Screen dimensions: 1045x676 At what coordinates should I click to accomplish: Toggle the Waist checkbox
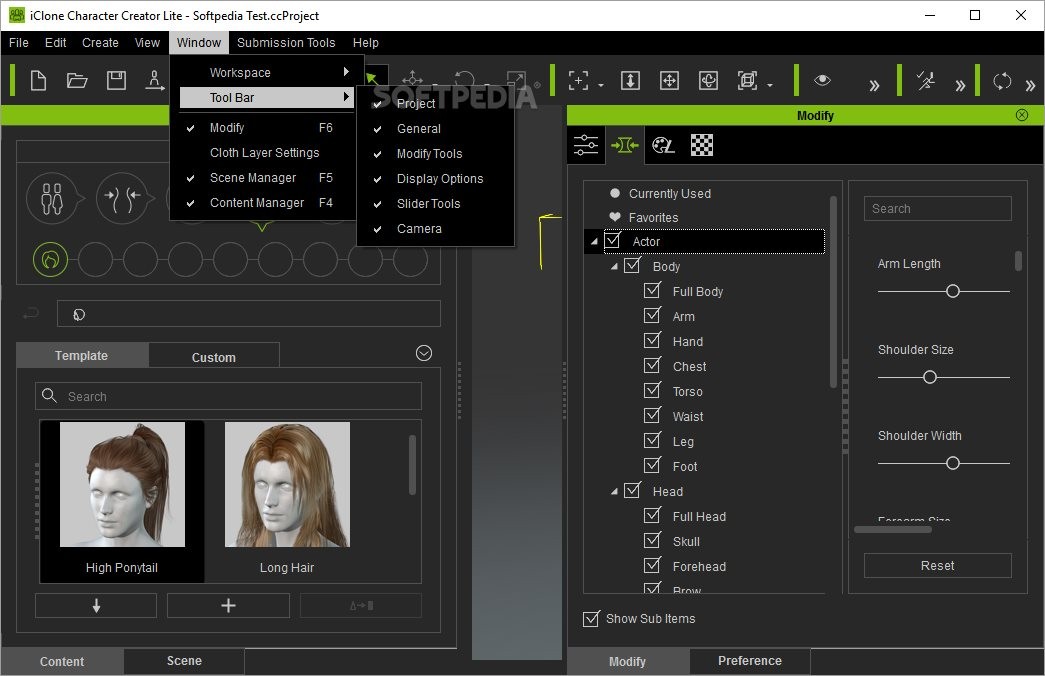click(x=652, y=415)
